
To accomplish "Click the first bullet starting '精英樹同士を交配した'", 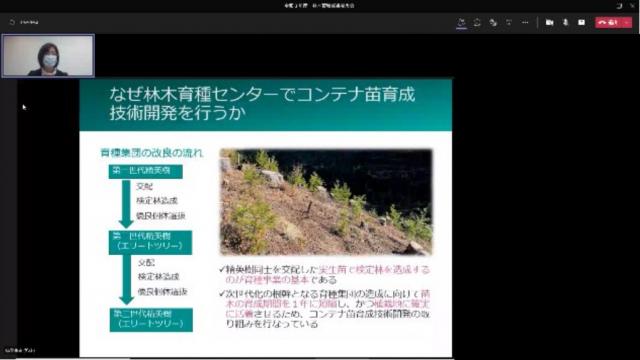I will coord(324,275).
